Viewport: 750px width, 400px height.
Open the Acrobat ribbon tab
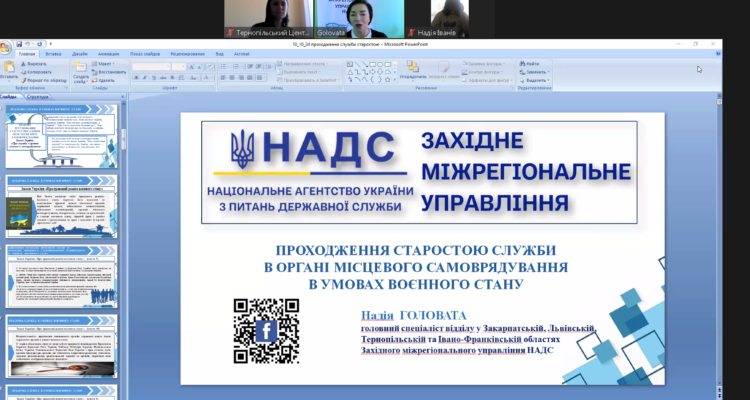242,54
